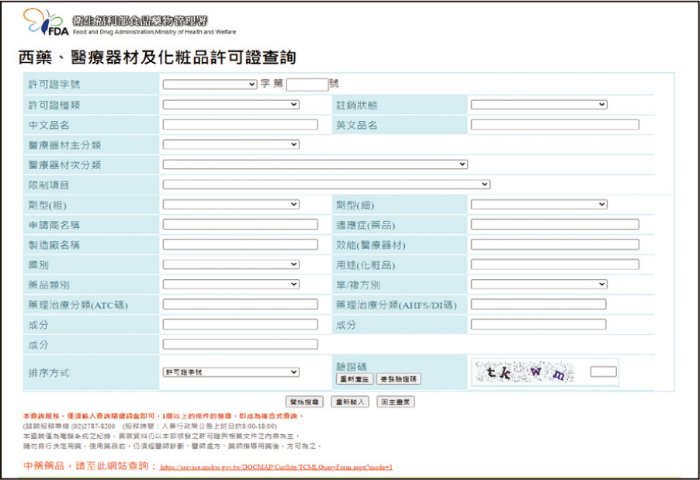
Task: Select the 醫療器材主分類 dropdown
Action: point(231,144)
